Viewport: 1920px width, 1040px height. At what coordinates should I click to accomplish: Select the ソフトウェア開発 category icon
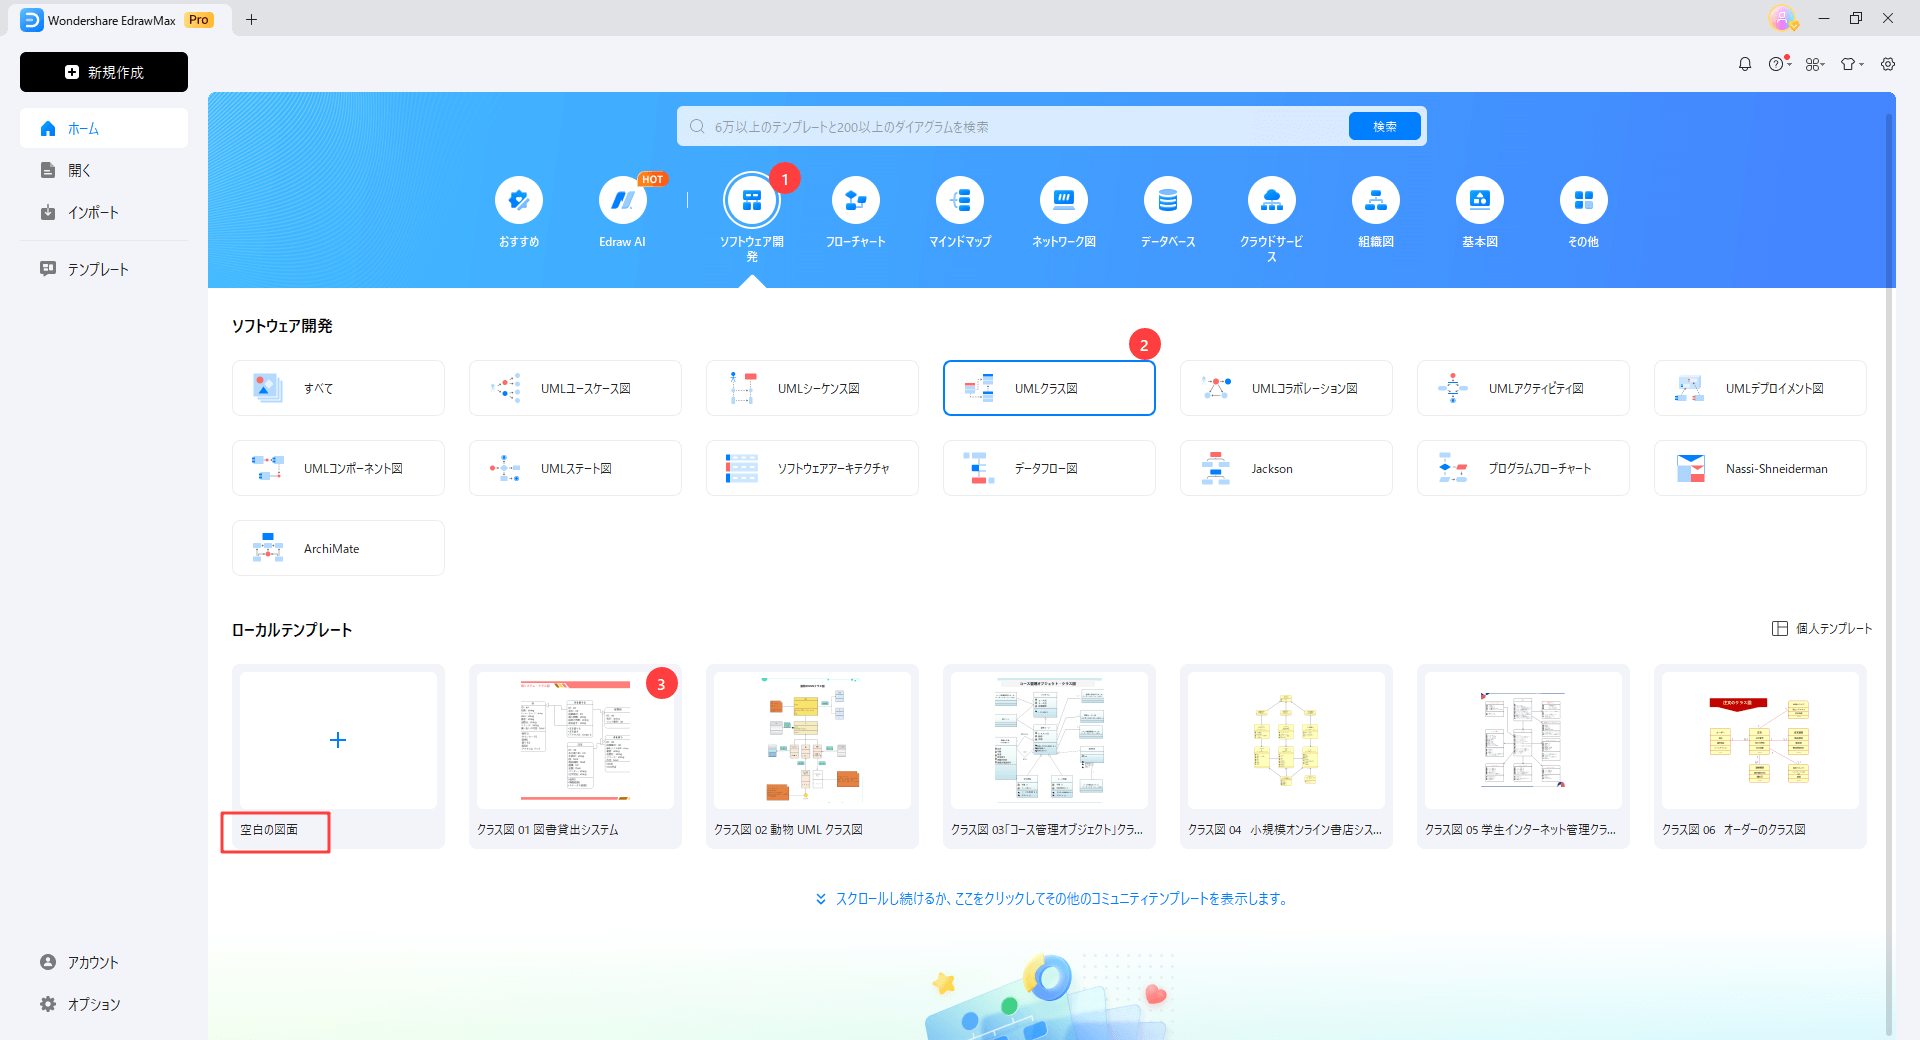pos(752,201)
